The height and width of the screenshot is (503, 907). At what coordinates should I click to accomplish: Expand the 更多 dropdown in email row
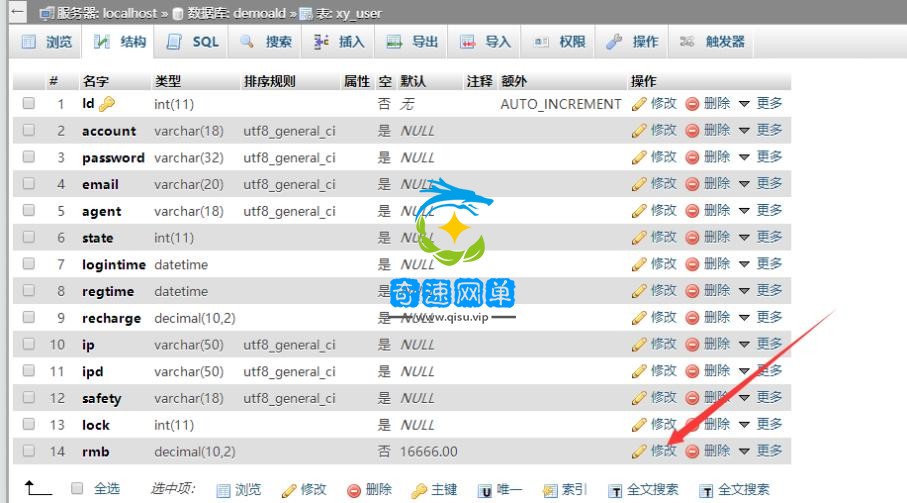click(x=761, y=183)
